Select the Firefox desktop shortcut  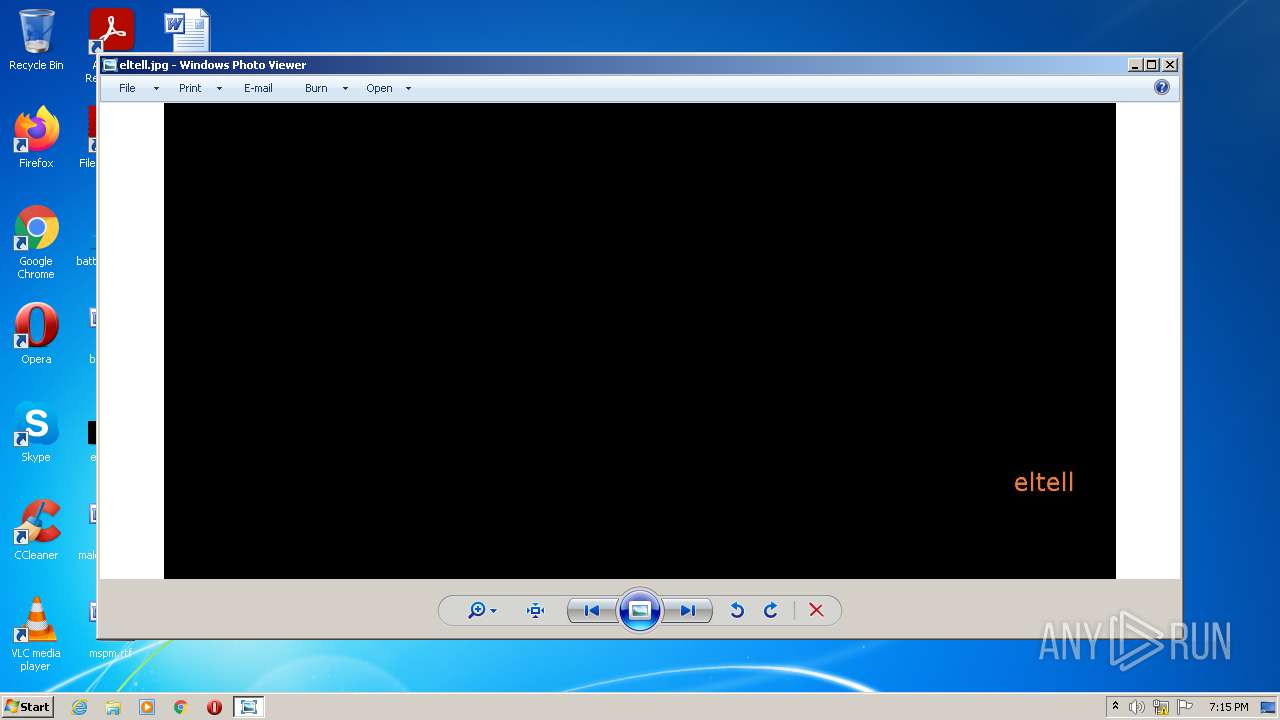(36, 137)
